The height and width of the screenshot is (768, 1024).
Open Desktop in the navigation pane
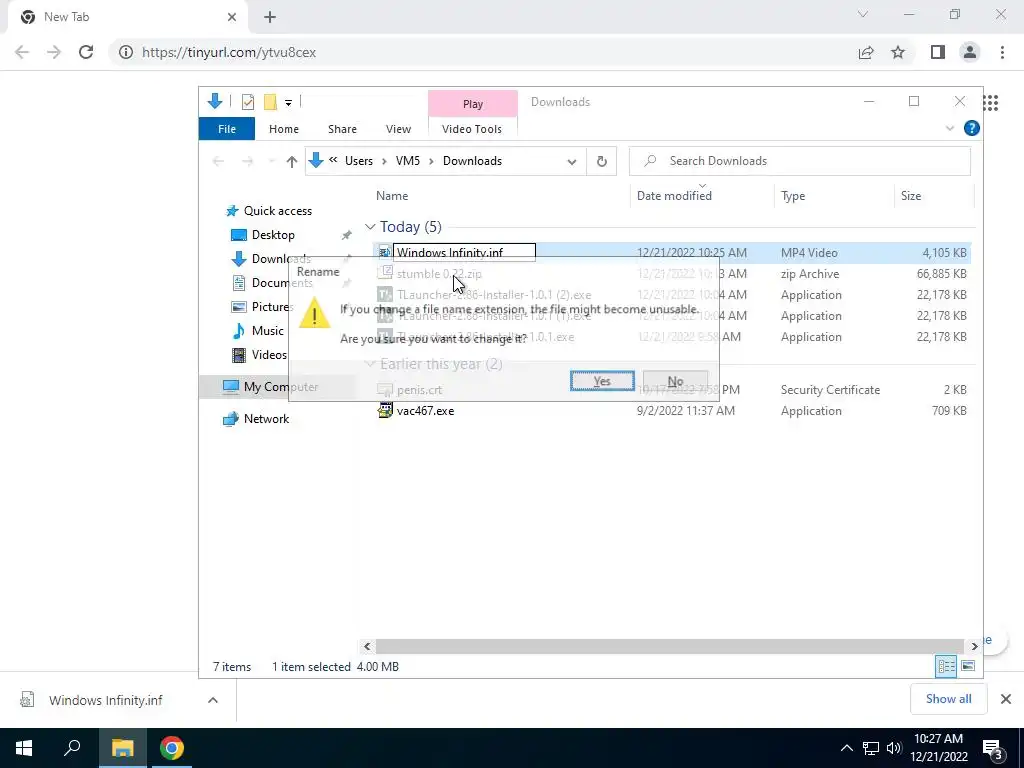point(273,234)
